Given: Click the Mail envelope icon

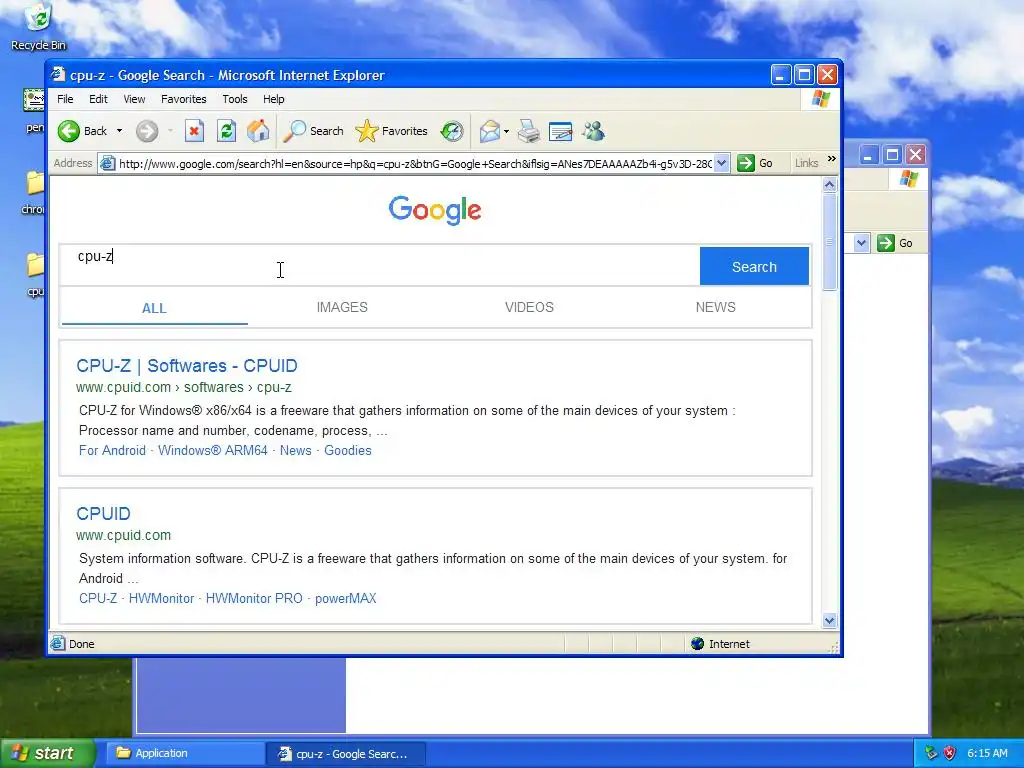Looking at the screenshot, I should click(x=489, y=131).
